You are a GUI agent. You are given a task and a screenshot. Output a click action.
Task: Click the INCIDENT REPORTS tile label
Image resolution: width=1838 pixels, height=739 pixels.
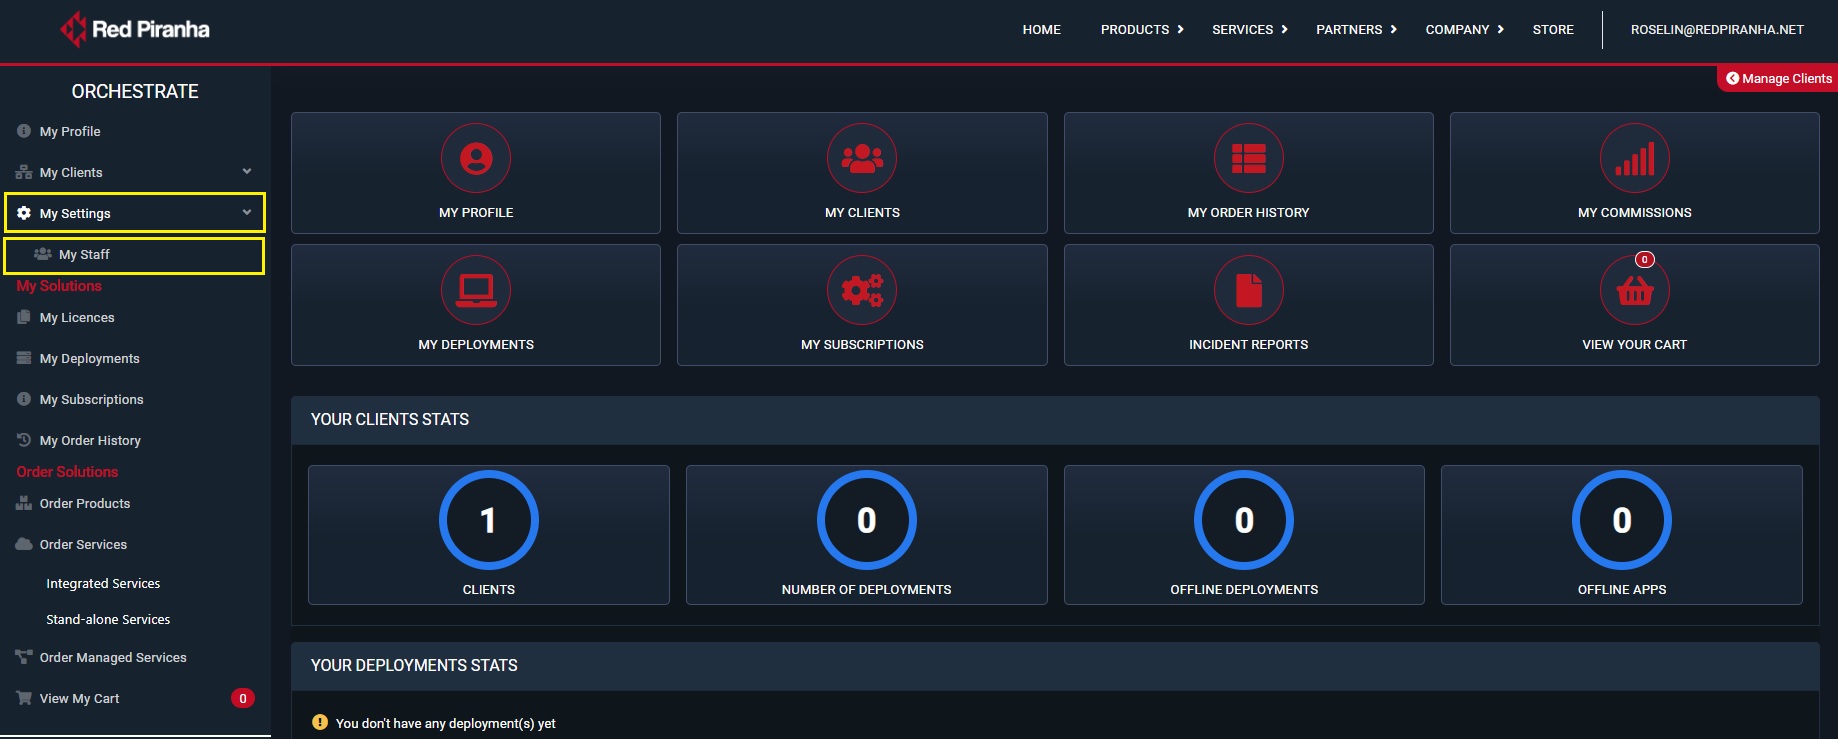click(1248, 345)
